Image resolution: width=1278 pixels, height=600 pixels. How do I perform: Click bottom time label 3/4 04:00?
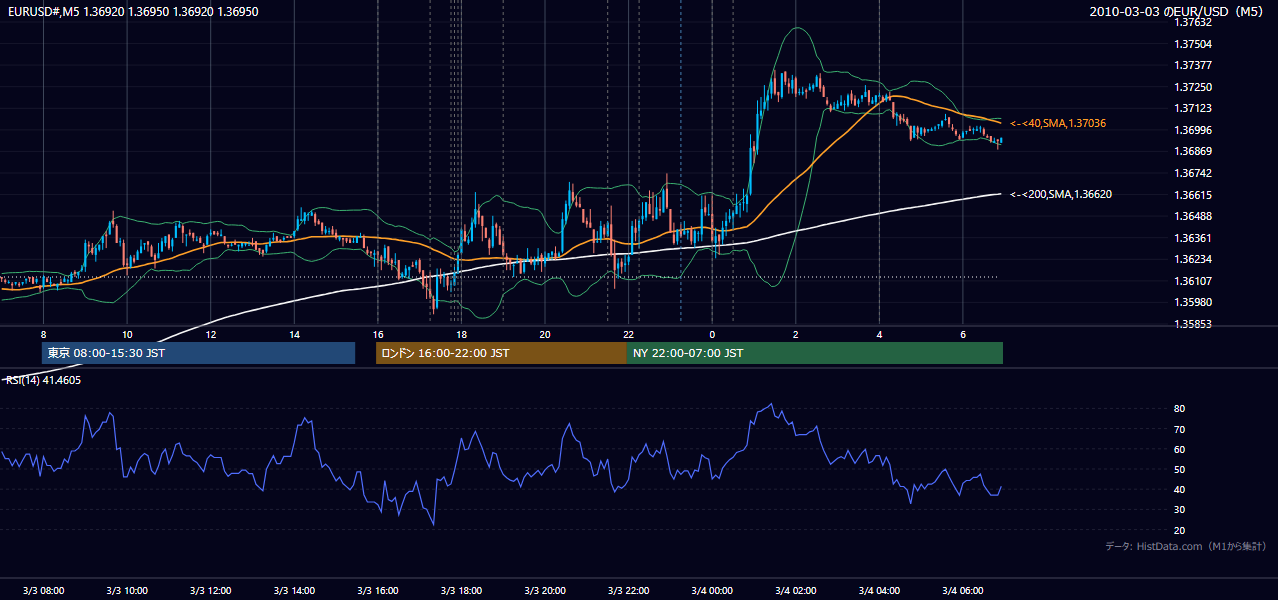point(878,590)
